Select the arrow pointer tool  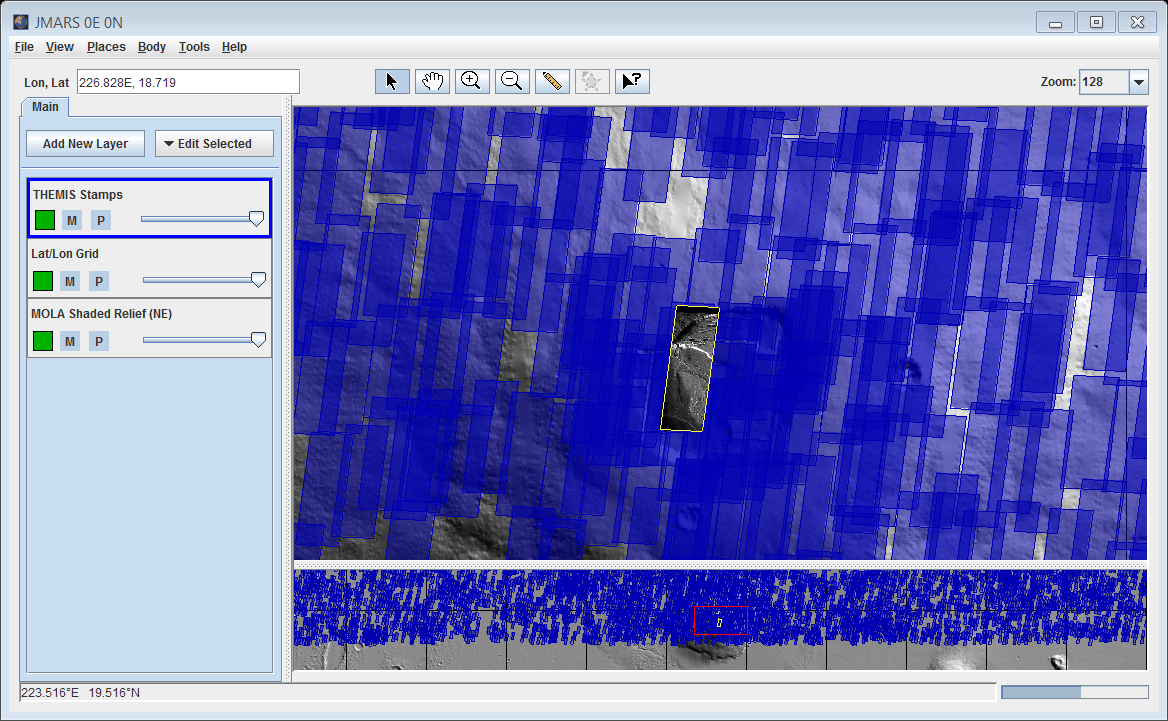pos(392,81)
